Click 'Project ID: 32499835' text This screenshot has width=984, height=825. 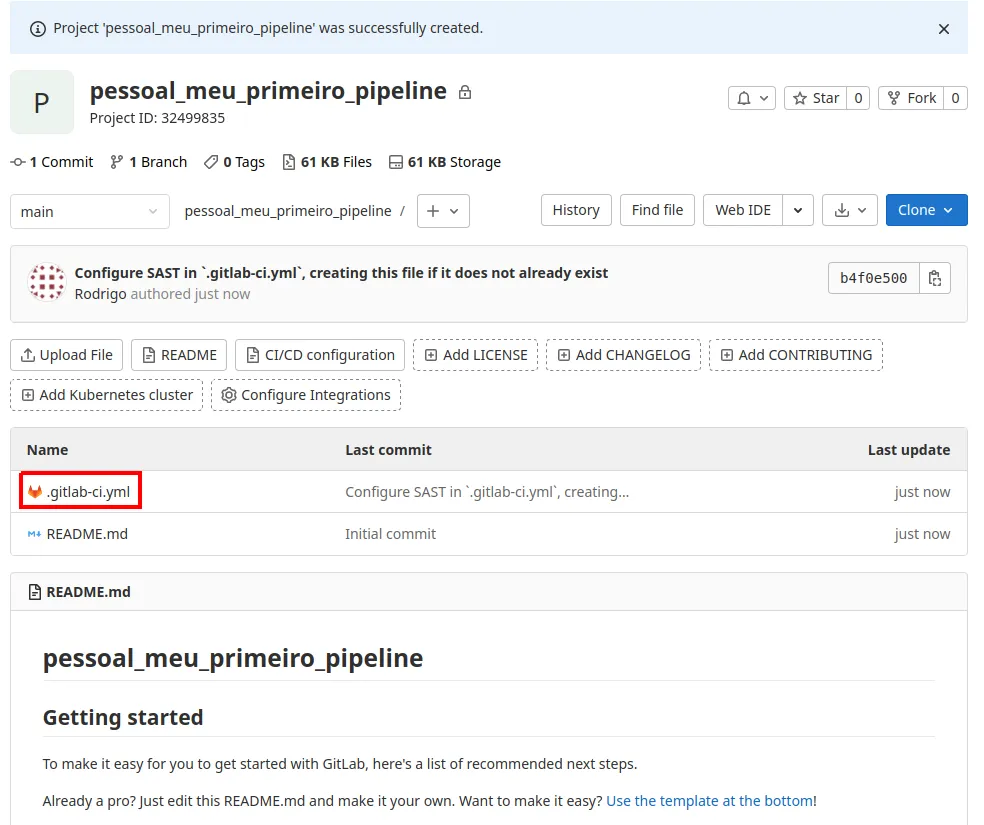coord(158,119)
